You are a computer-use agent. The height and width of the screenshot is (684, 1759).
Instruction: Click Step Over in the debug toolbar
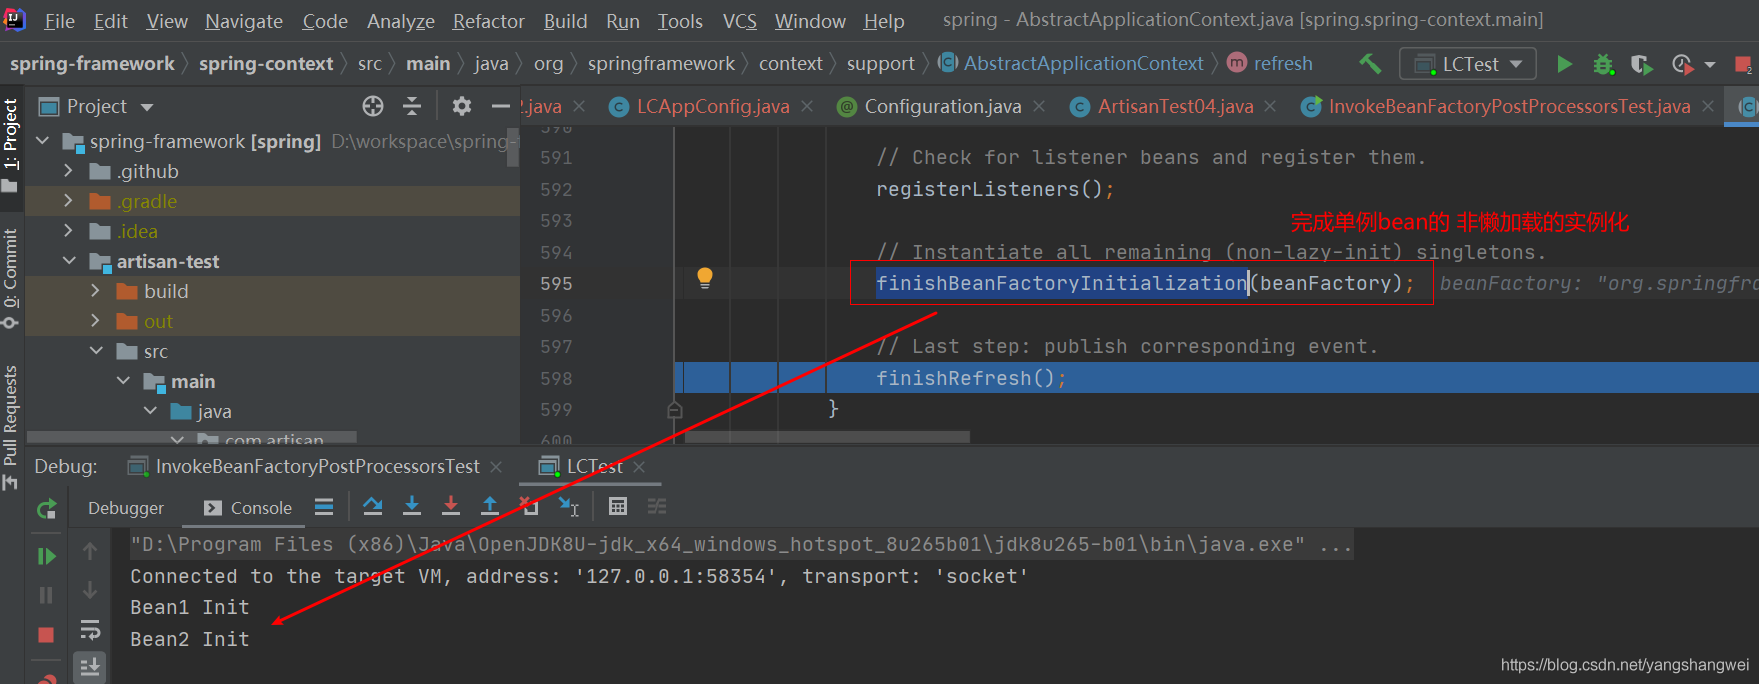(x=373, y=507)
